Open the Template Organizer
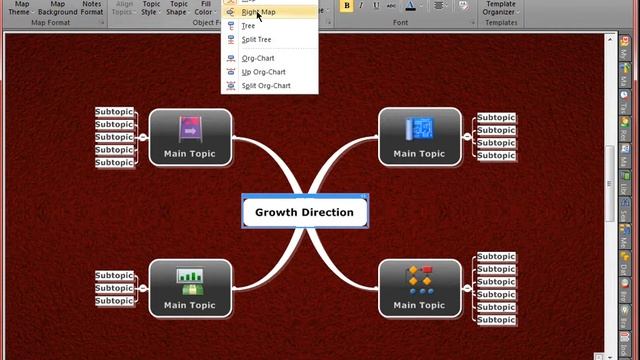The height and width of the screenshot is (360, 640). pos(501,8)
